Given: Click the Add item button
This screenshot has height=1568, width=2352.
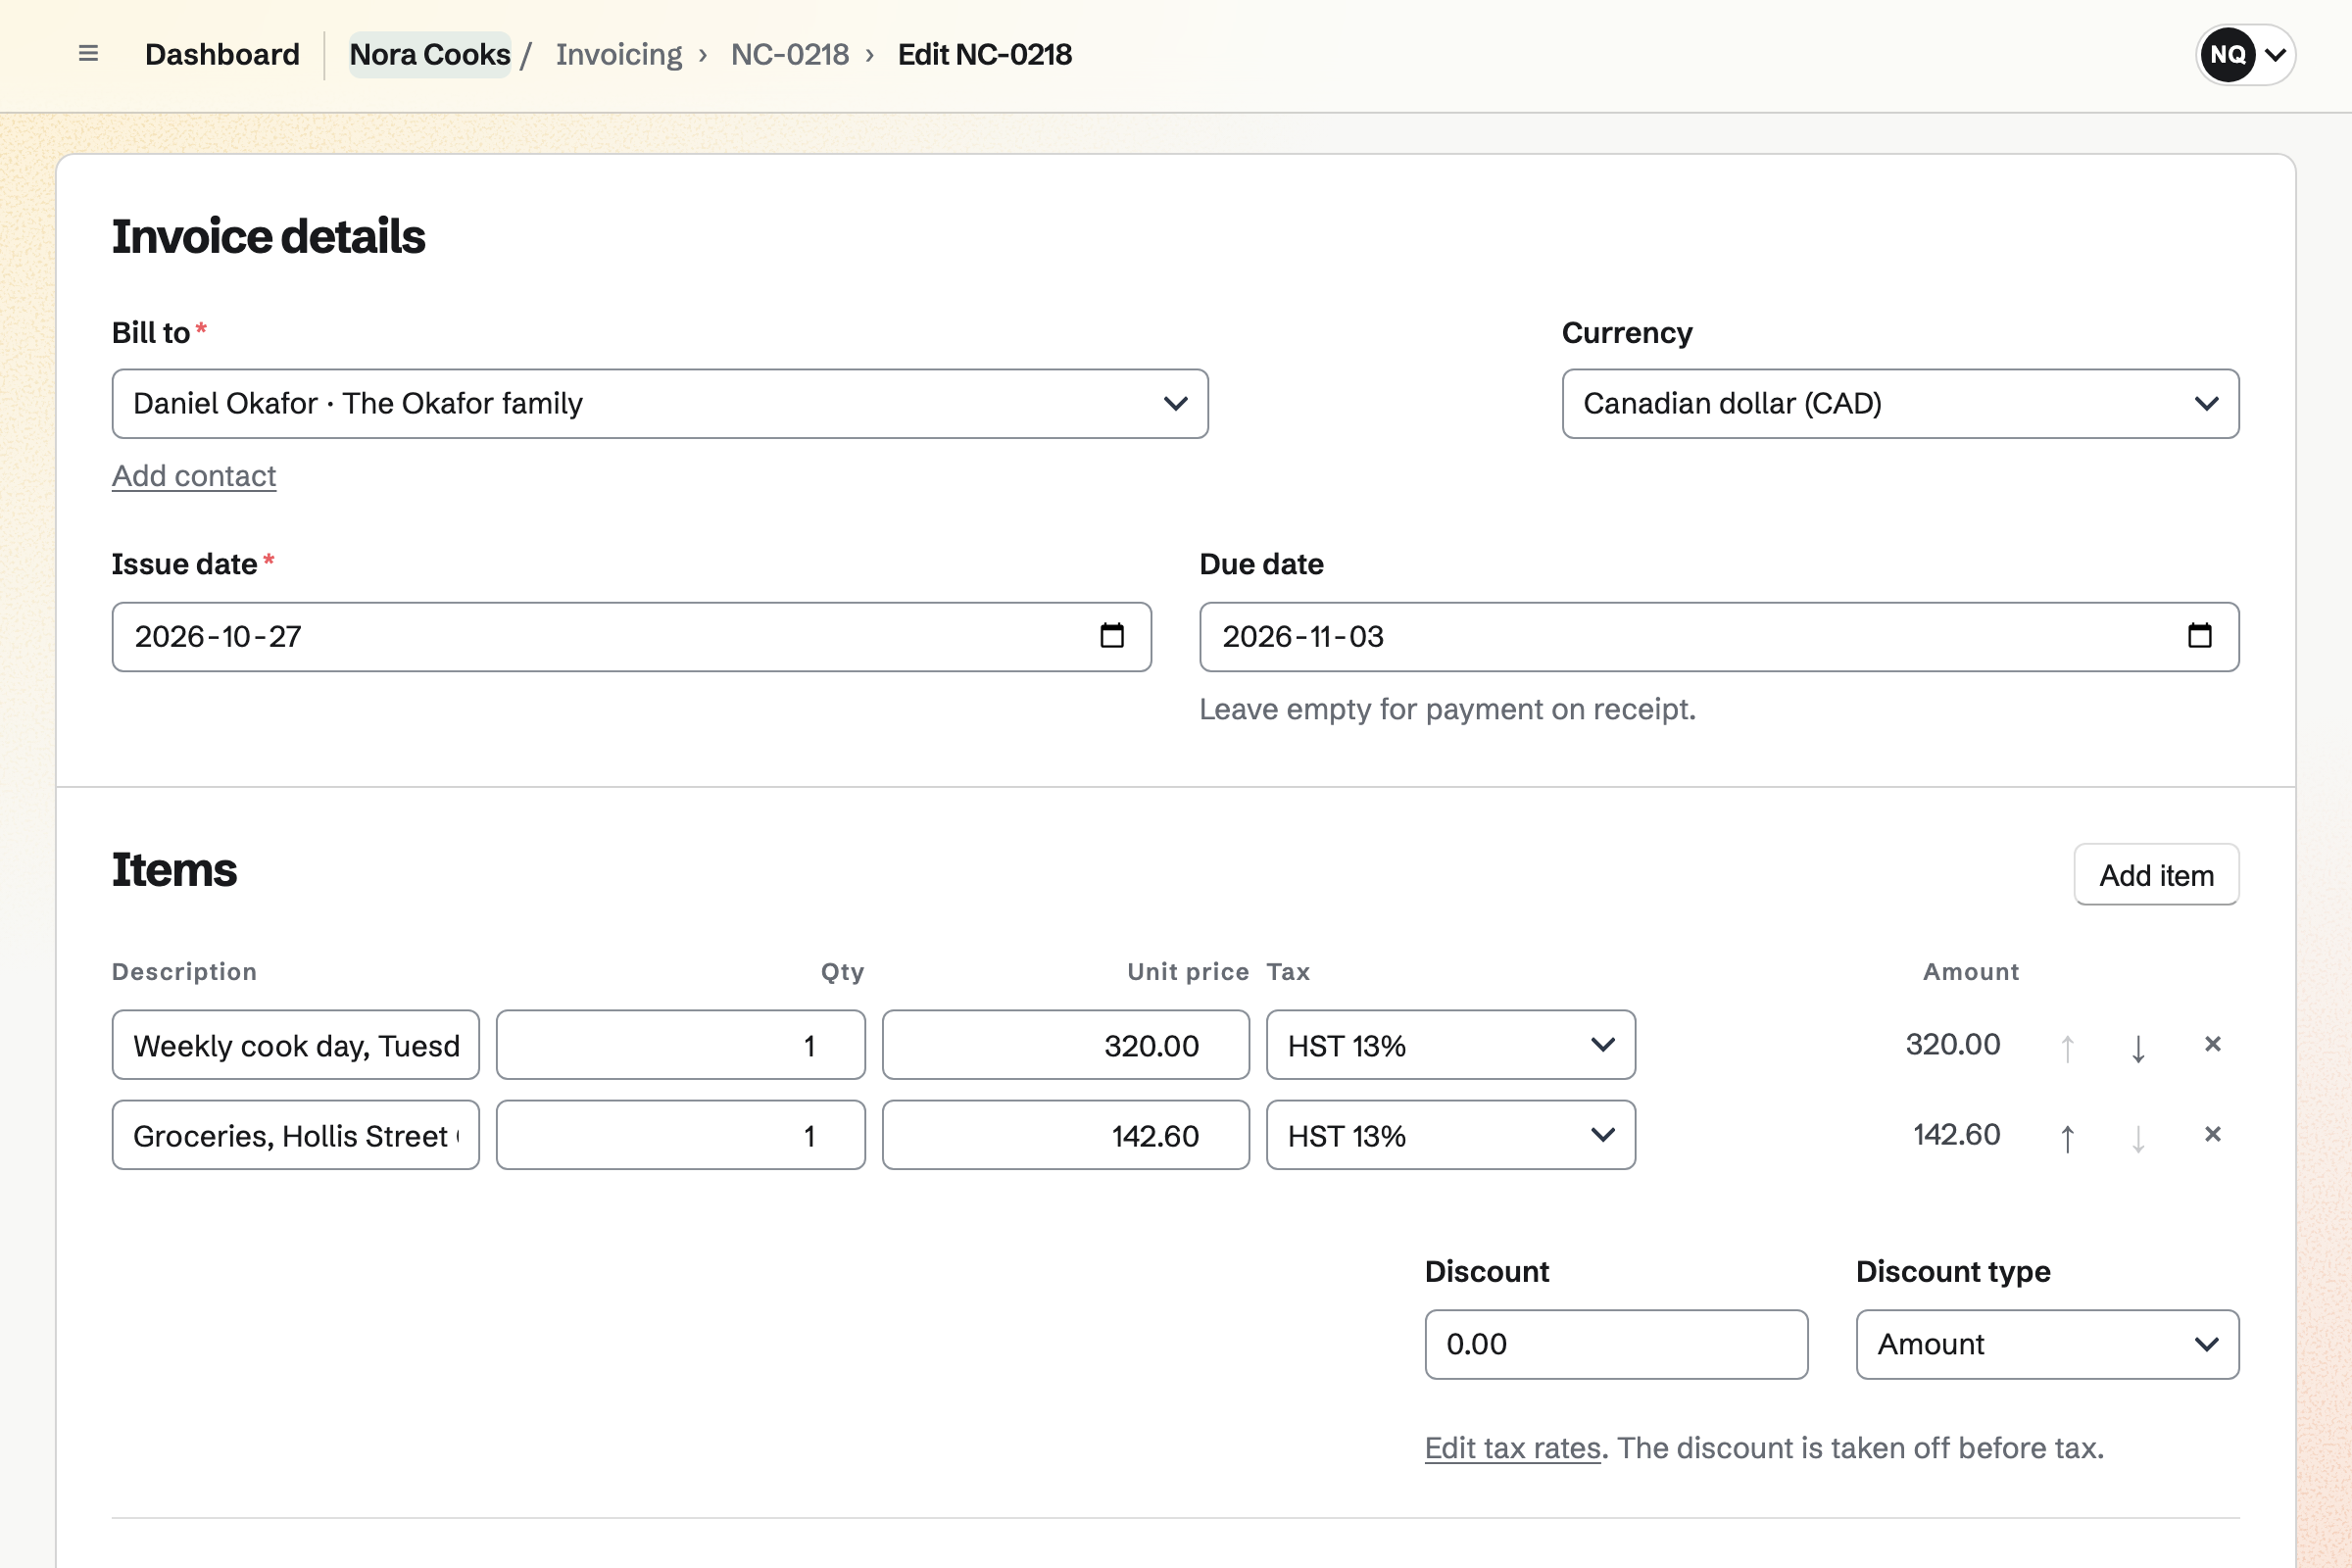Looking at the screenshot, I should (x=2156, y=875).
